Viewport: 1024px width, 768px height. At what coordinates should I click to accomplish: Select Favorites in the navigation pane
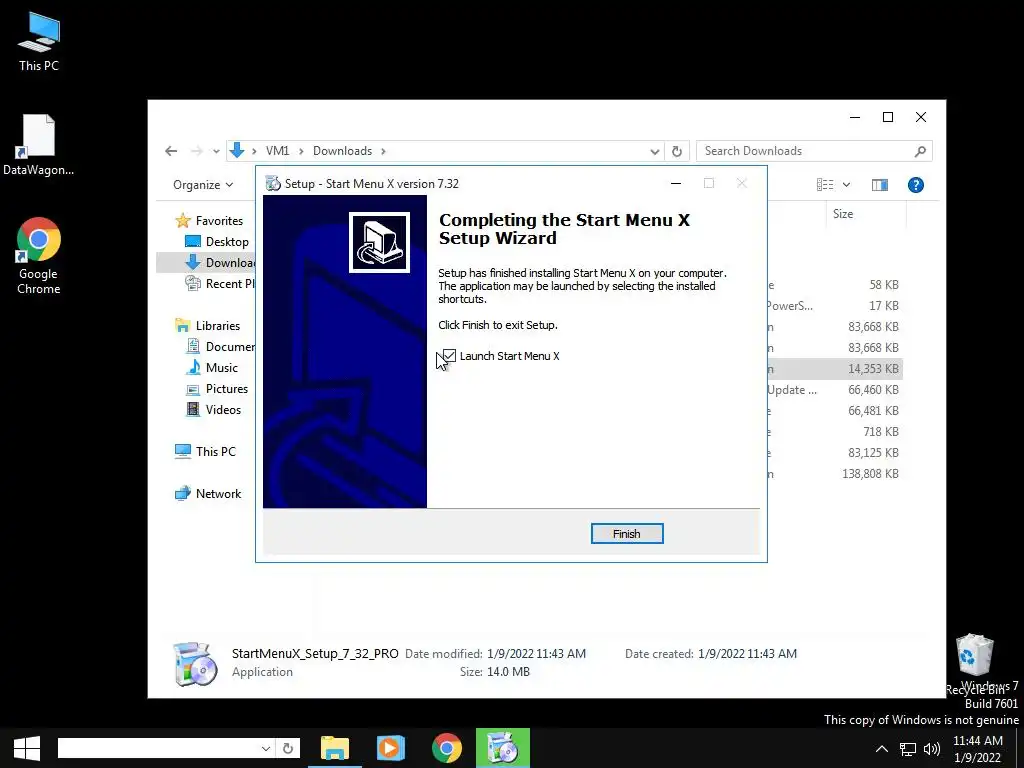click(209, 221)
